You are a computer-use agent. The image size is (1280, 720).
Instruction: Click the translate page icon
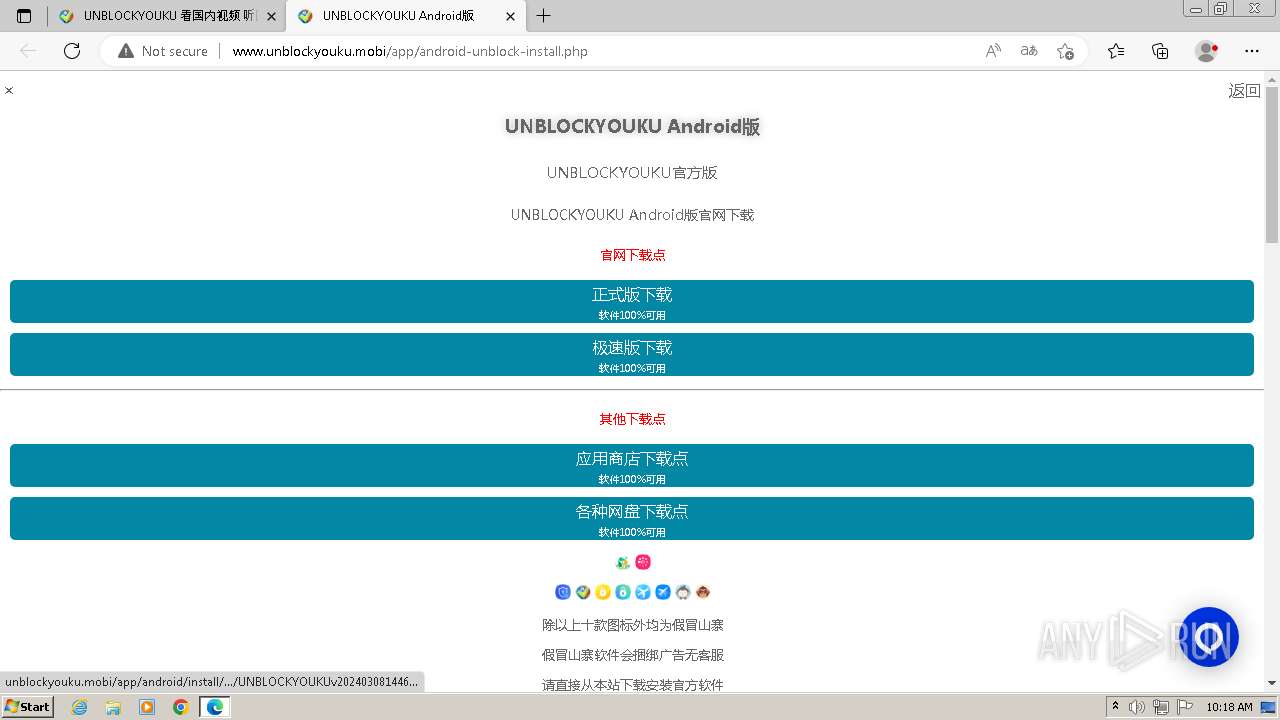point(1029,51)
